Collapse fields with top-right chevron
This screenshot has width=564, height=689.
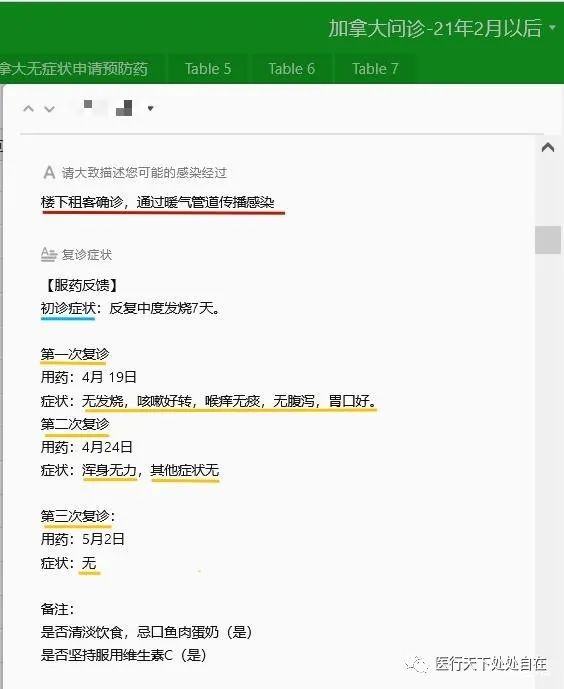(548, 147)
